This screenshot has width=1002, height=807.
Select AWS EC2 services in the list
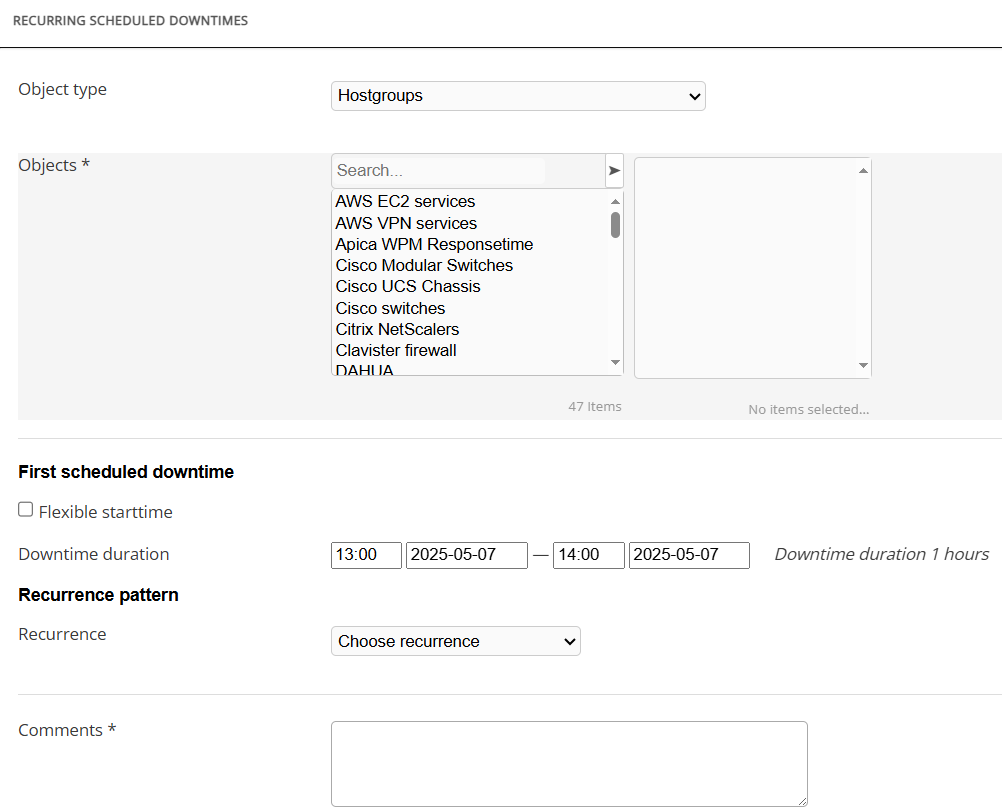405,202
